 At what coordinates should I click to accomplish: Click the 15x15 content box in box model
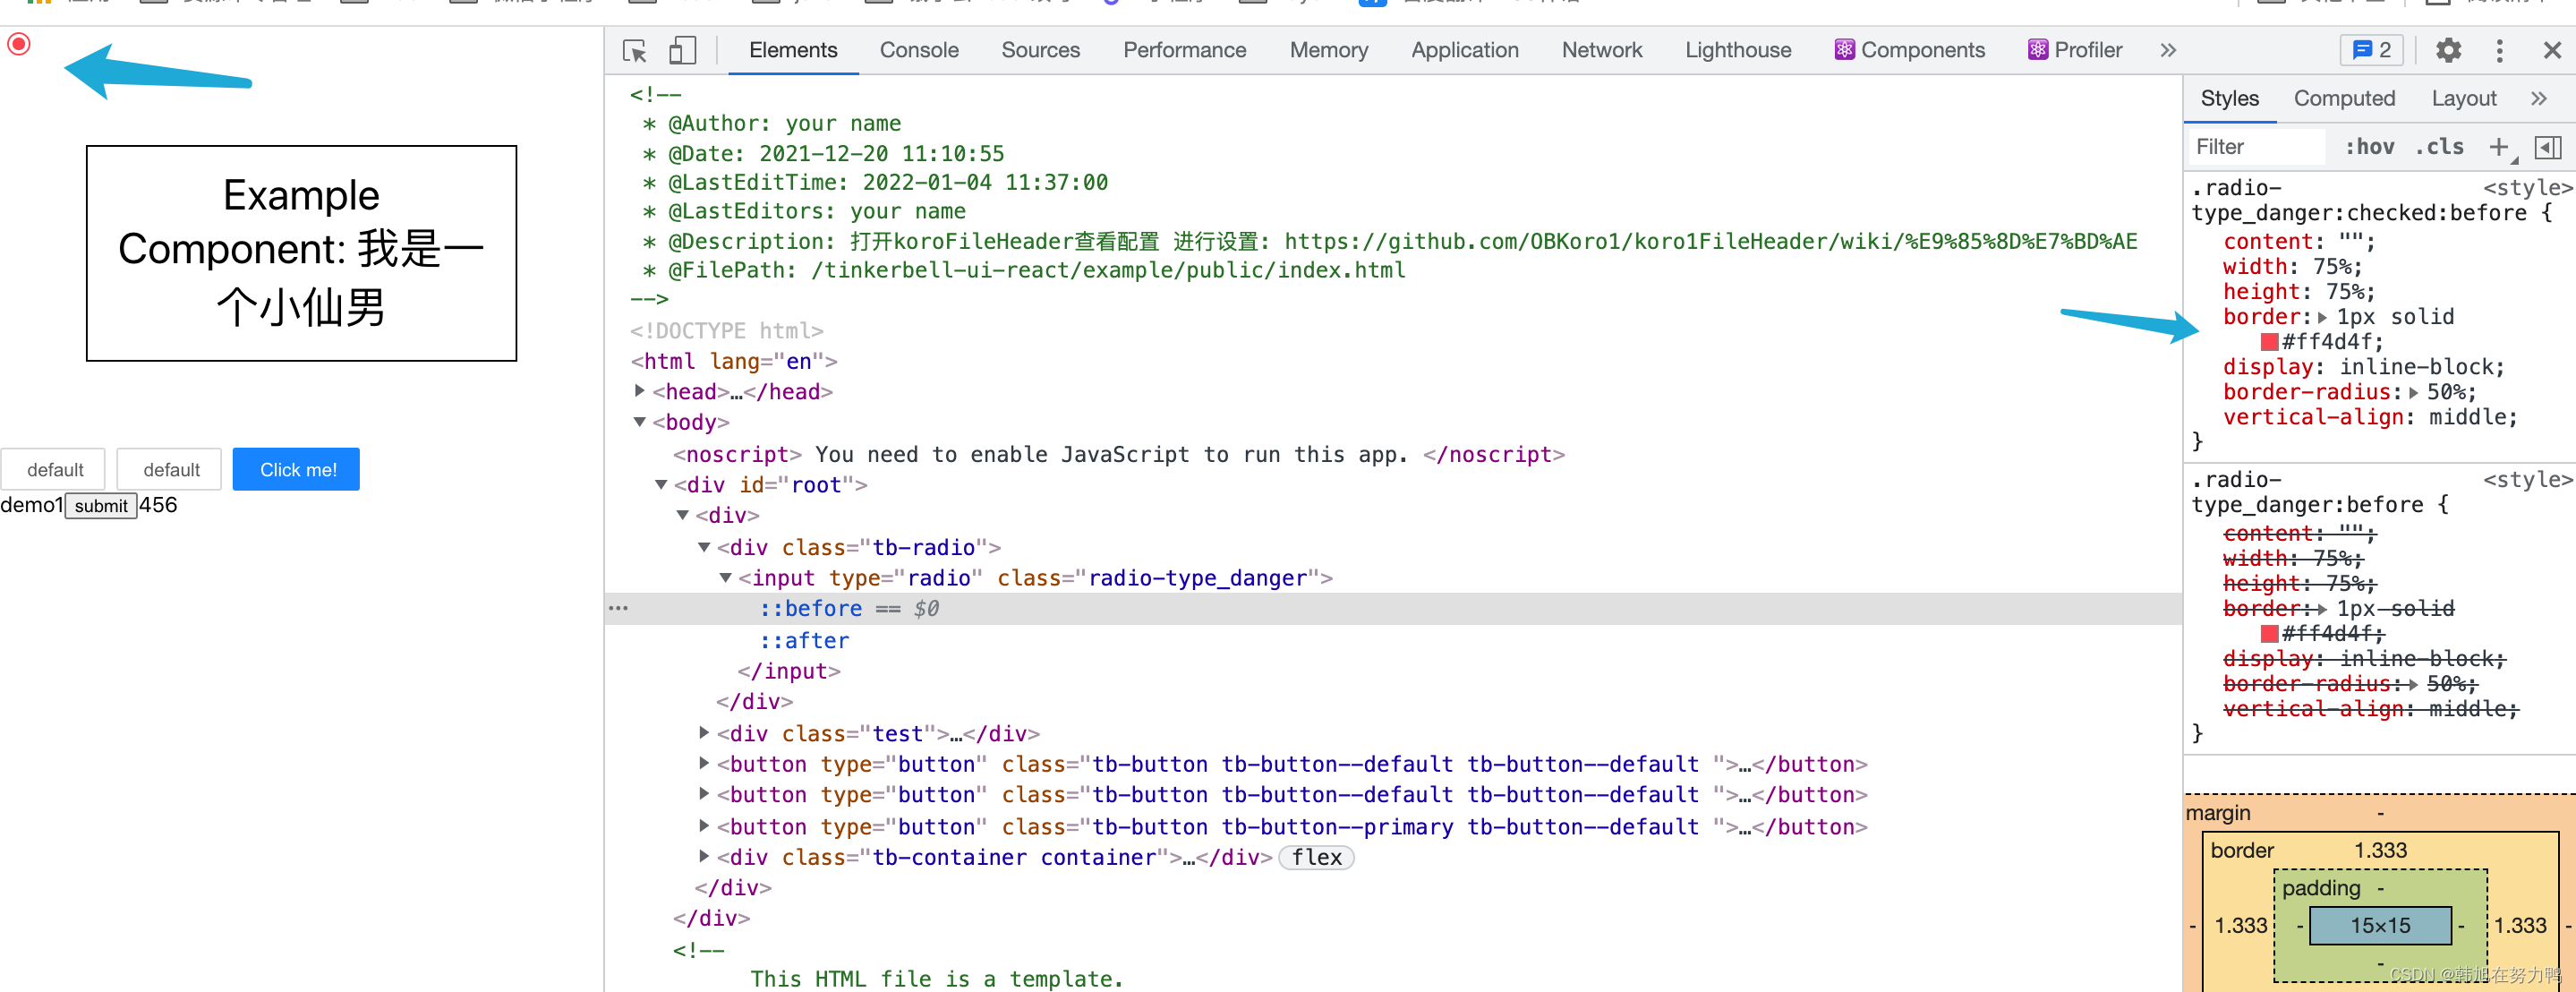[x=2380, y=926]
